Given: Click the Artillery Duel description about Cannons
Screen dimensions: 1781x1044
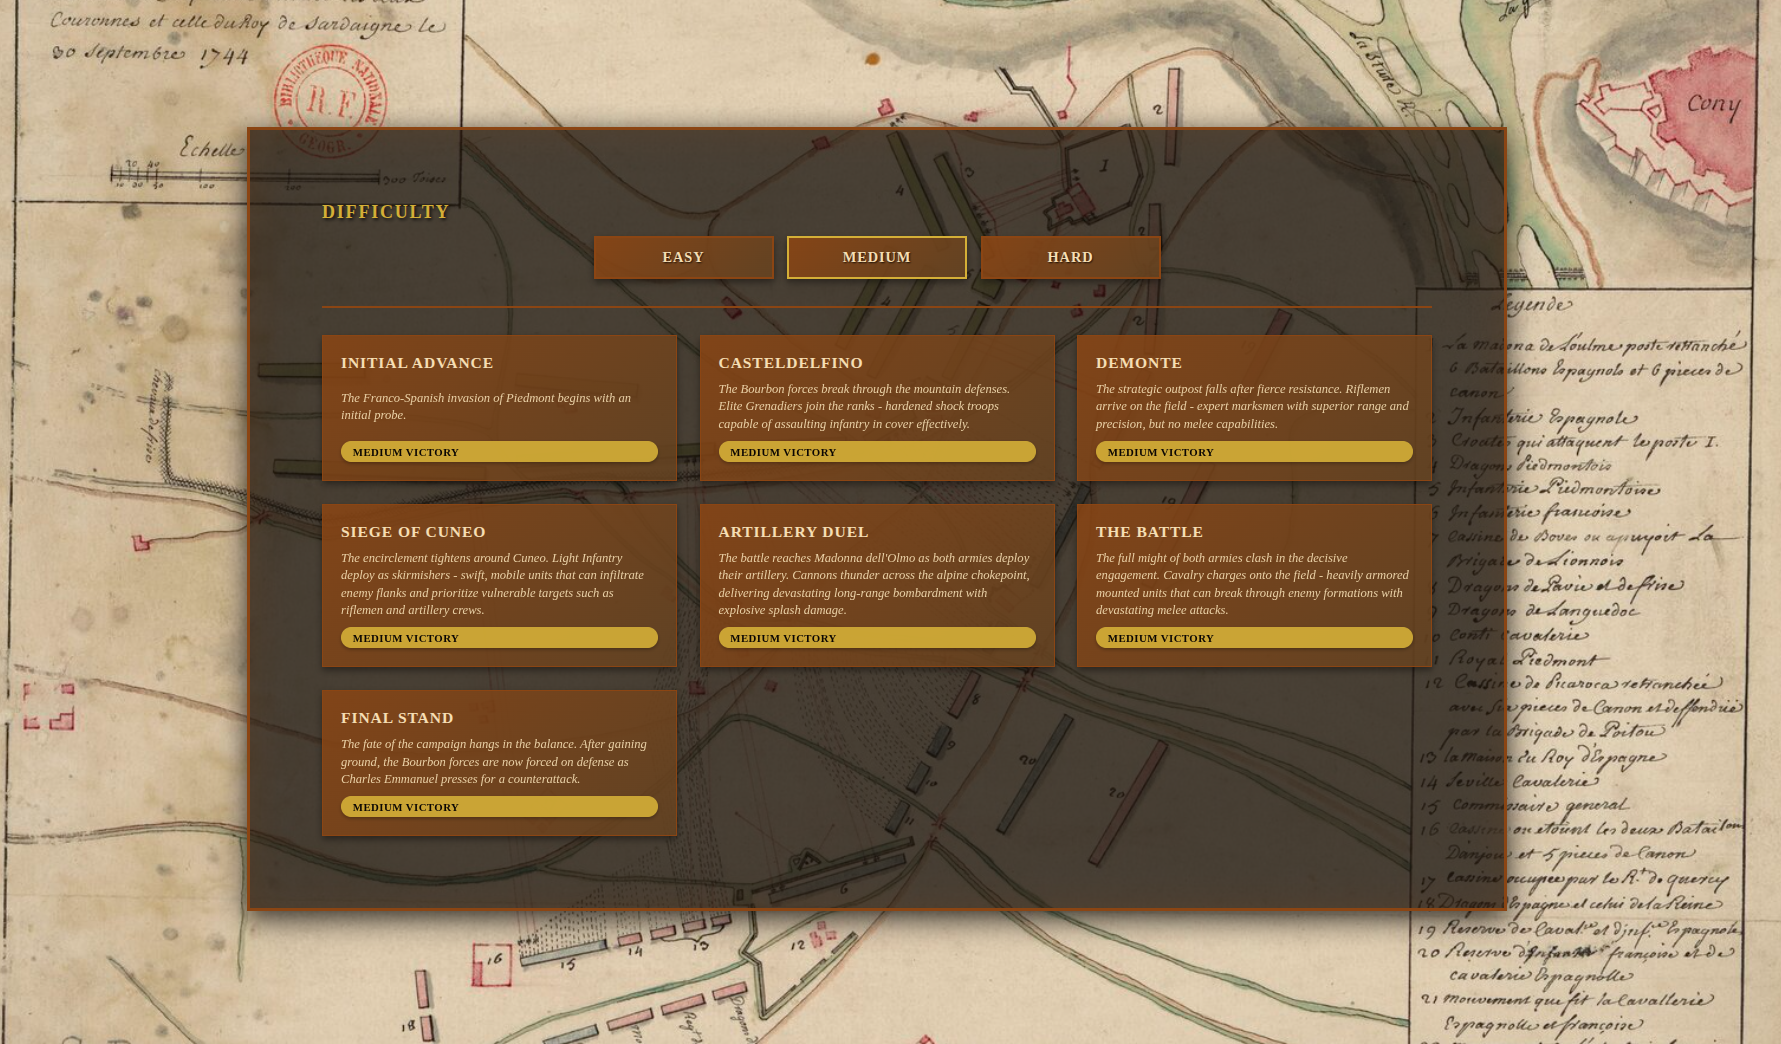Looking at the screenshot, I should pos(874,584).
